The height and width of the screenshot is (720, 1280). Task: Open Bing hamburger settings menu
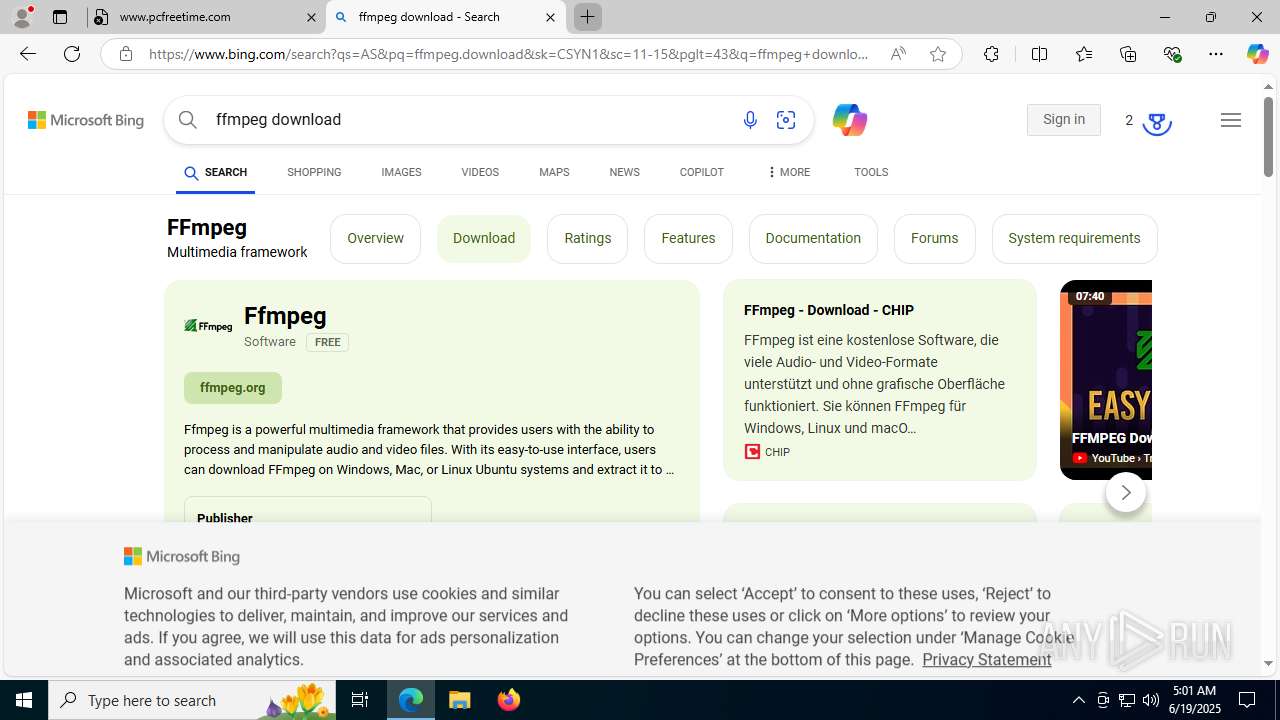click(x=1231, y=120)
